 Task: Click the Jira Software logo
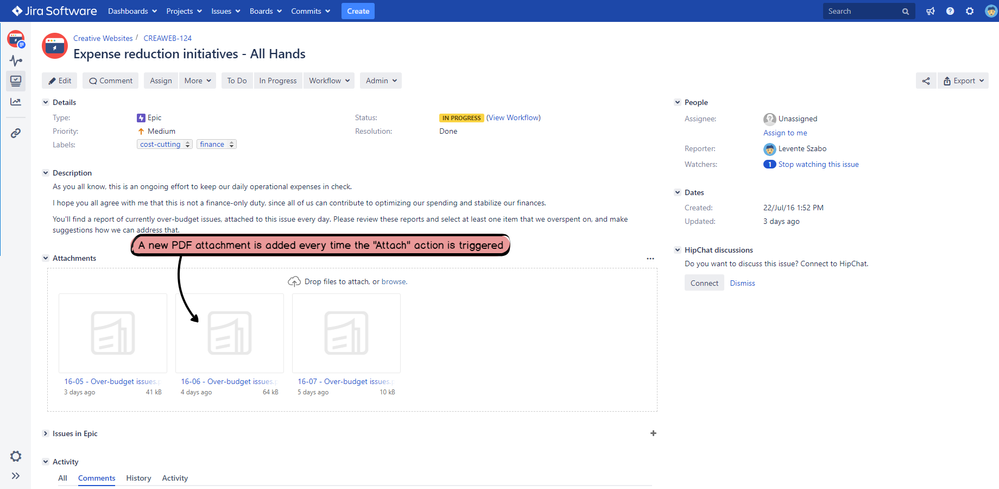(x=55, y=11)
